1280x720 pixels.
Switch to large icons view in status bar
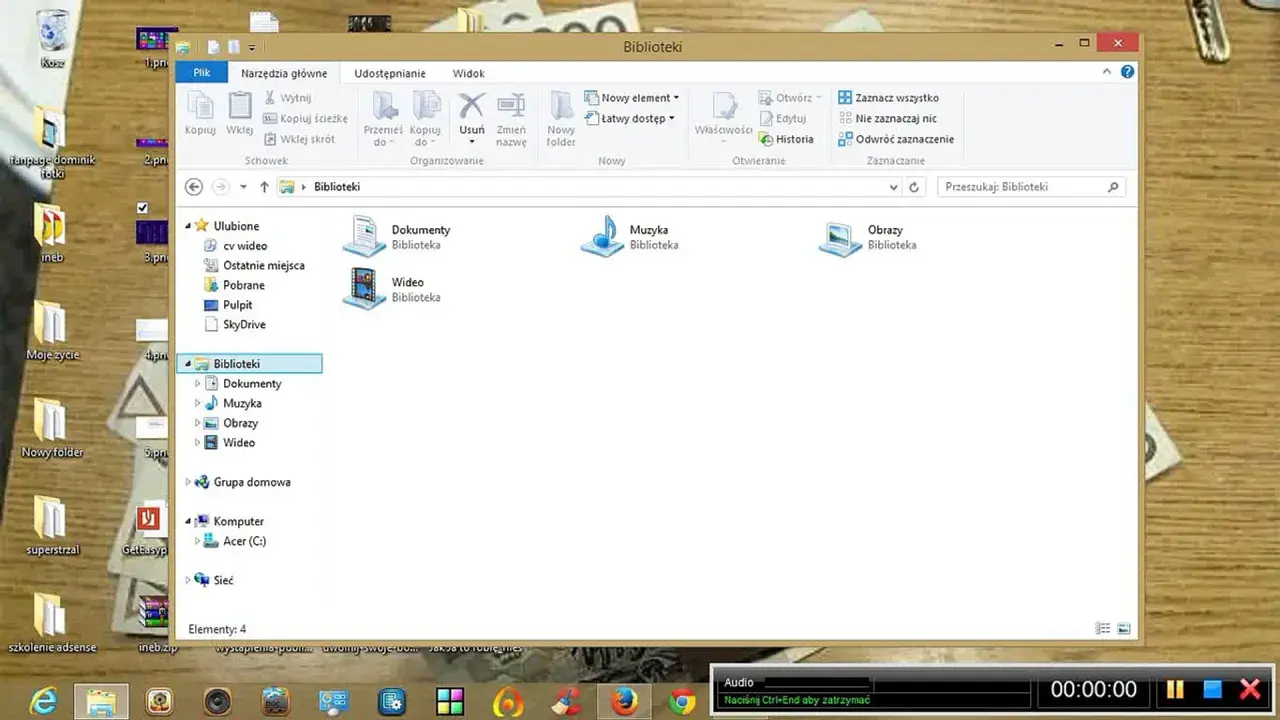[x=1124, y=629]
